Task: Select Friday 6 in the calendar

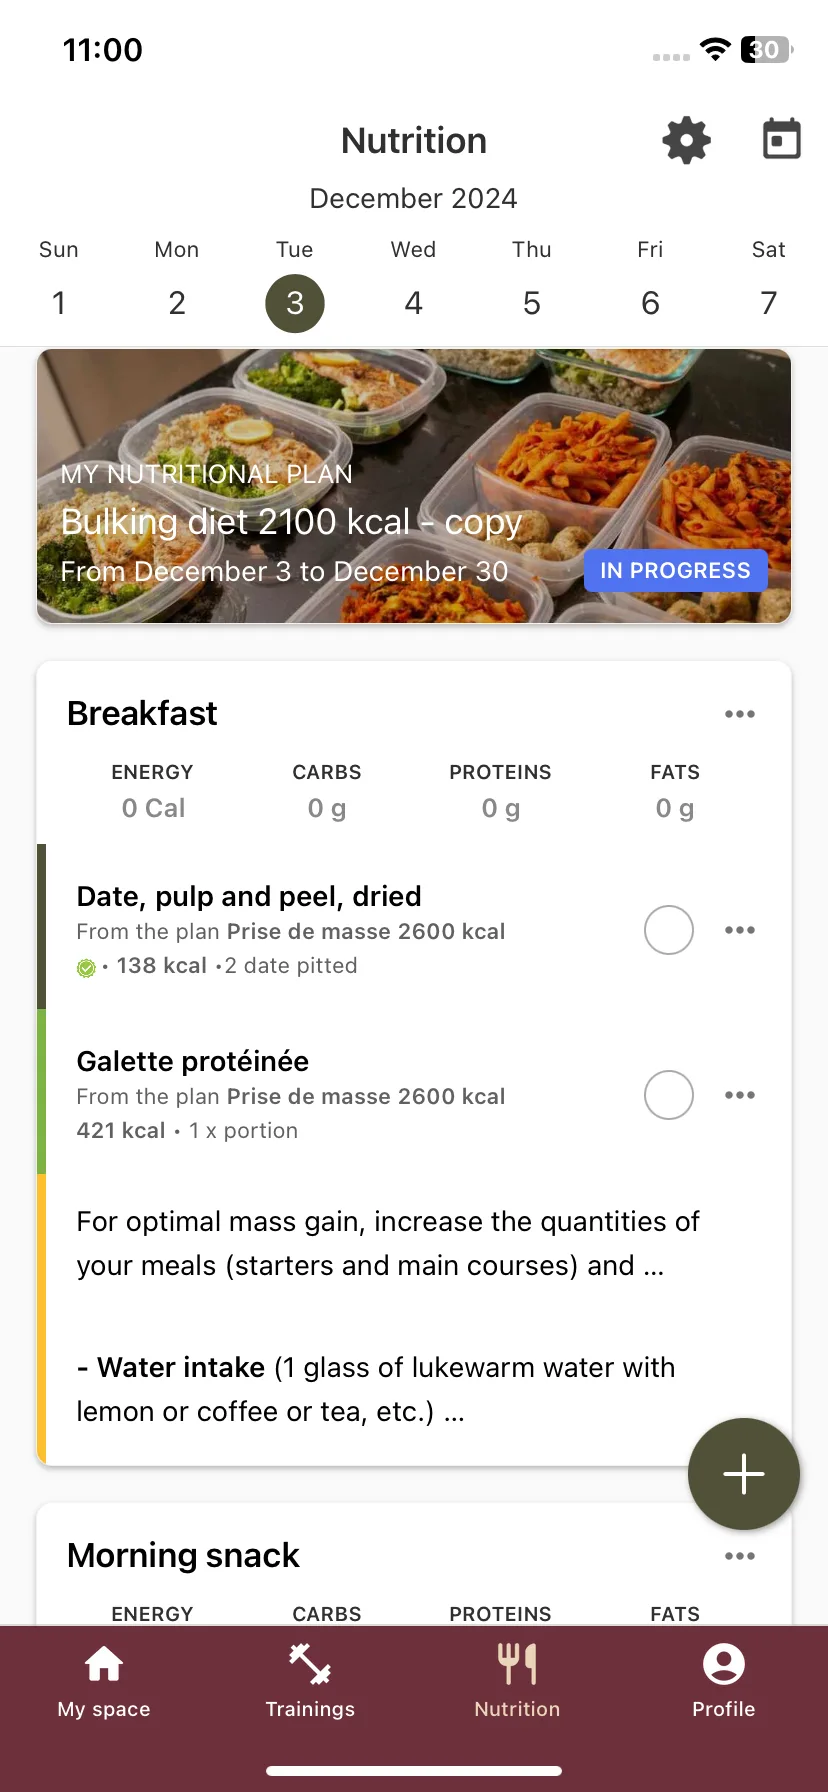Action: click(x=650, y=303)
